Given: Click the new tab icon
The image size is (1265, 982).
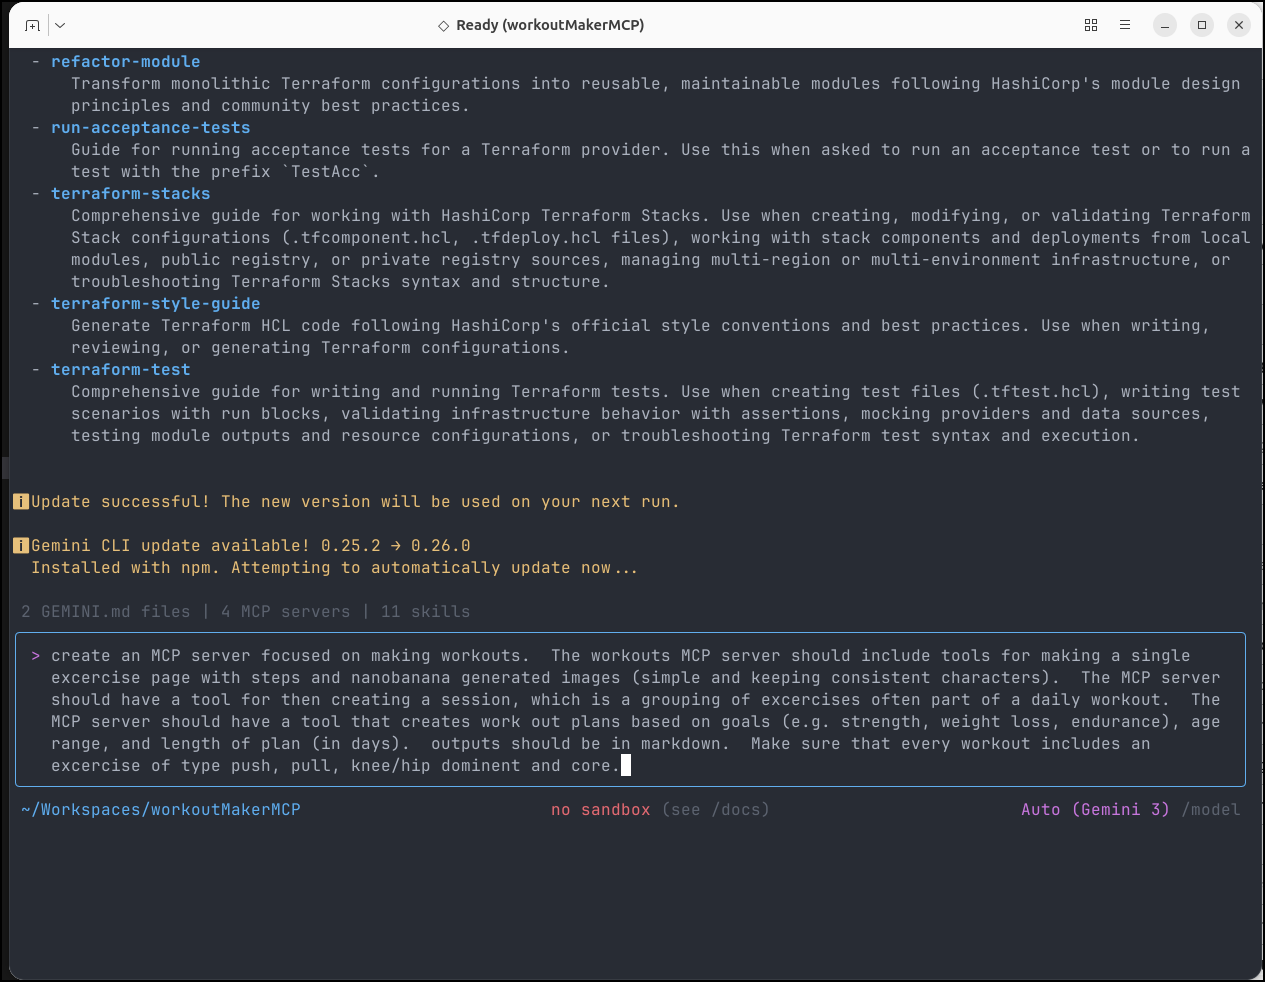Looking at the screenshot, I should click(32, 25).
